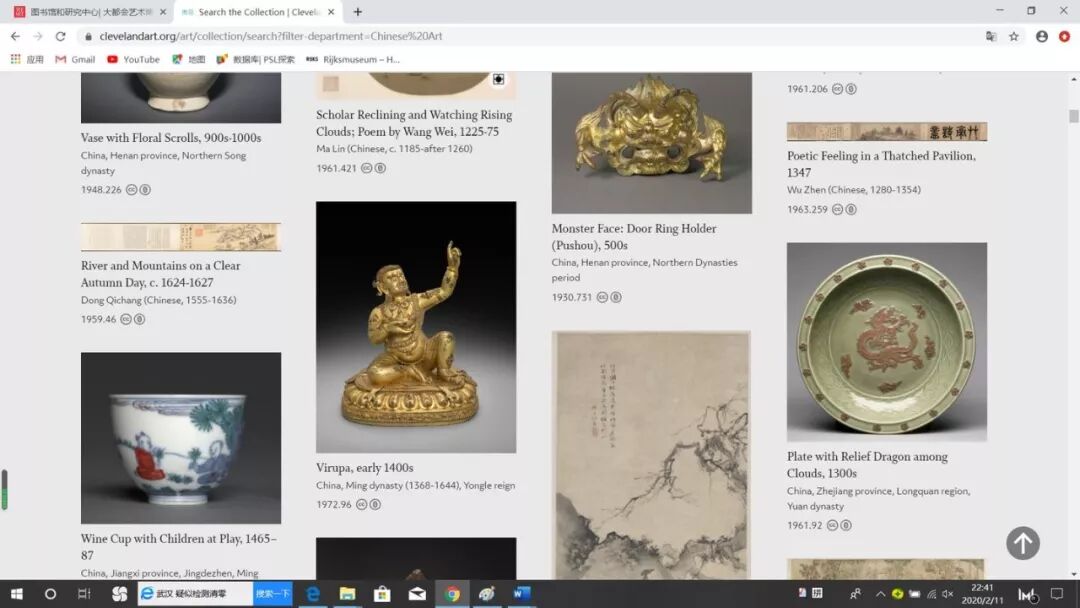
Task: Click the muted volume tray icon
Action: pos(948,594)
